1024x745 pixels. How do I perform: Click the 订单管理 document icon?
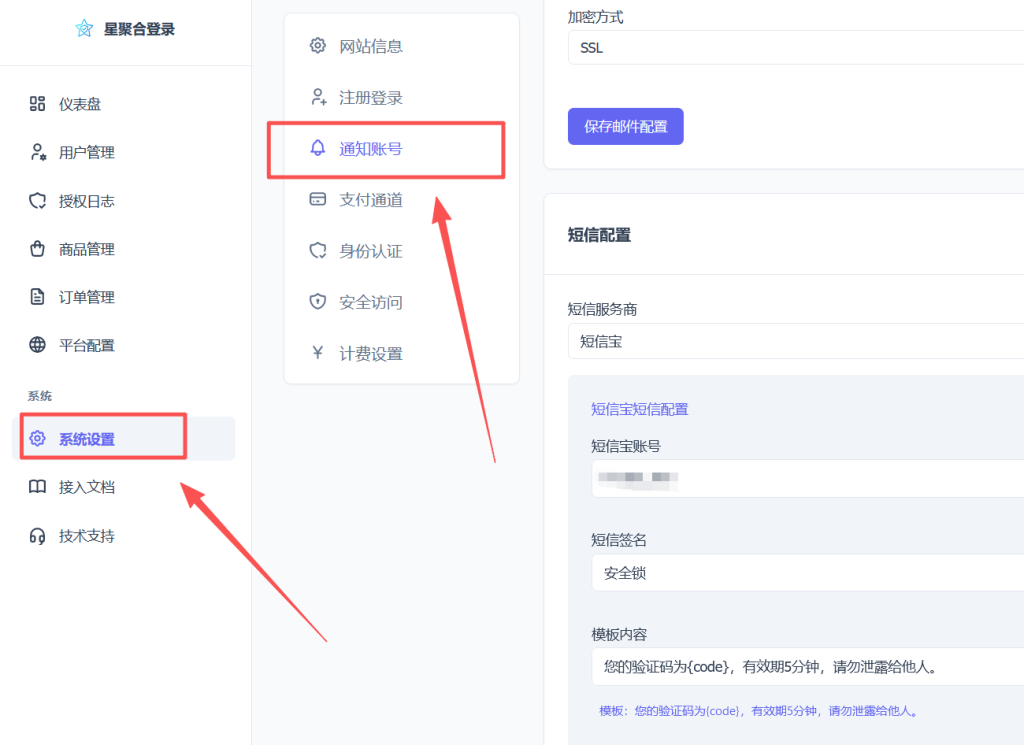click(37, 297)
